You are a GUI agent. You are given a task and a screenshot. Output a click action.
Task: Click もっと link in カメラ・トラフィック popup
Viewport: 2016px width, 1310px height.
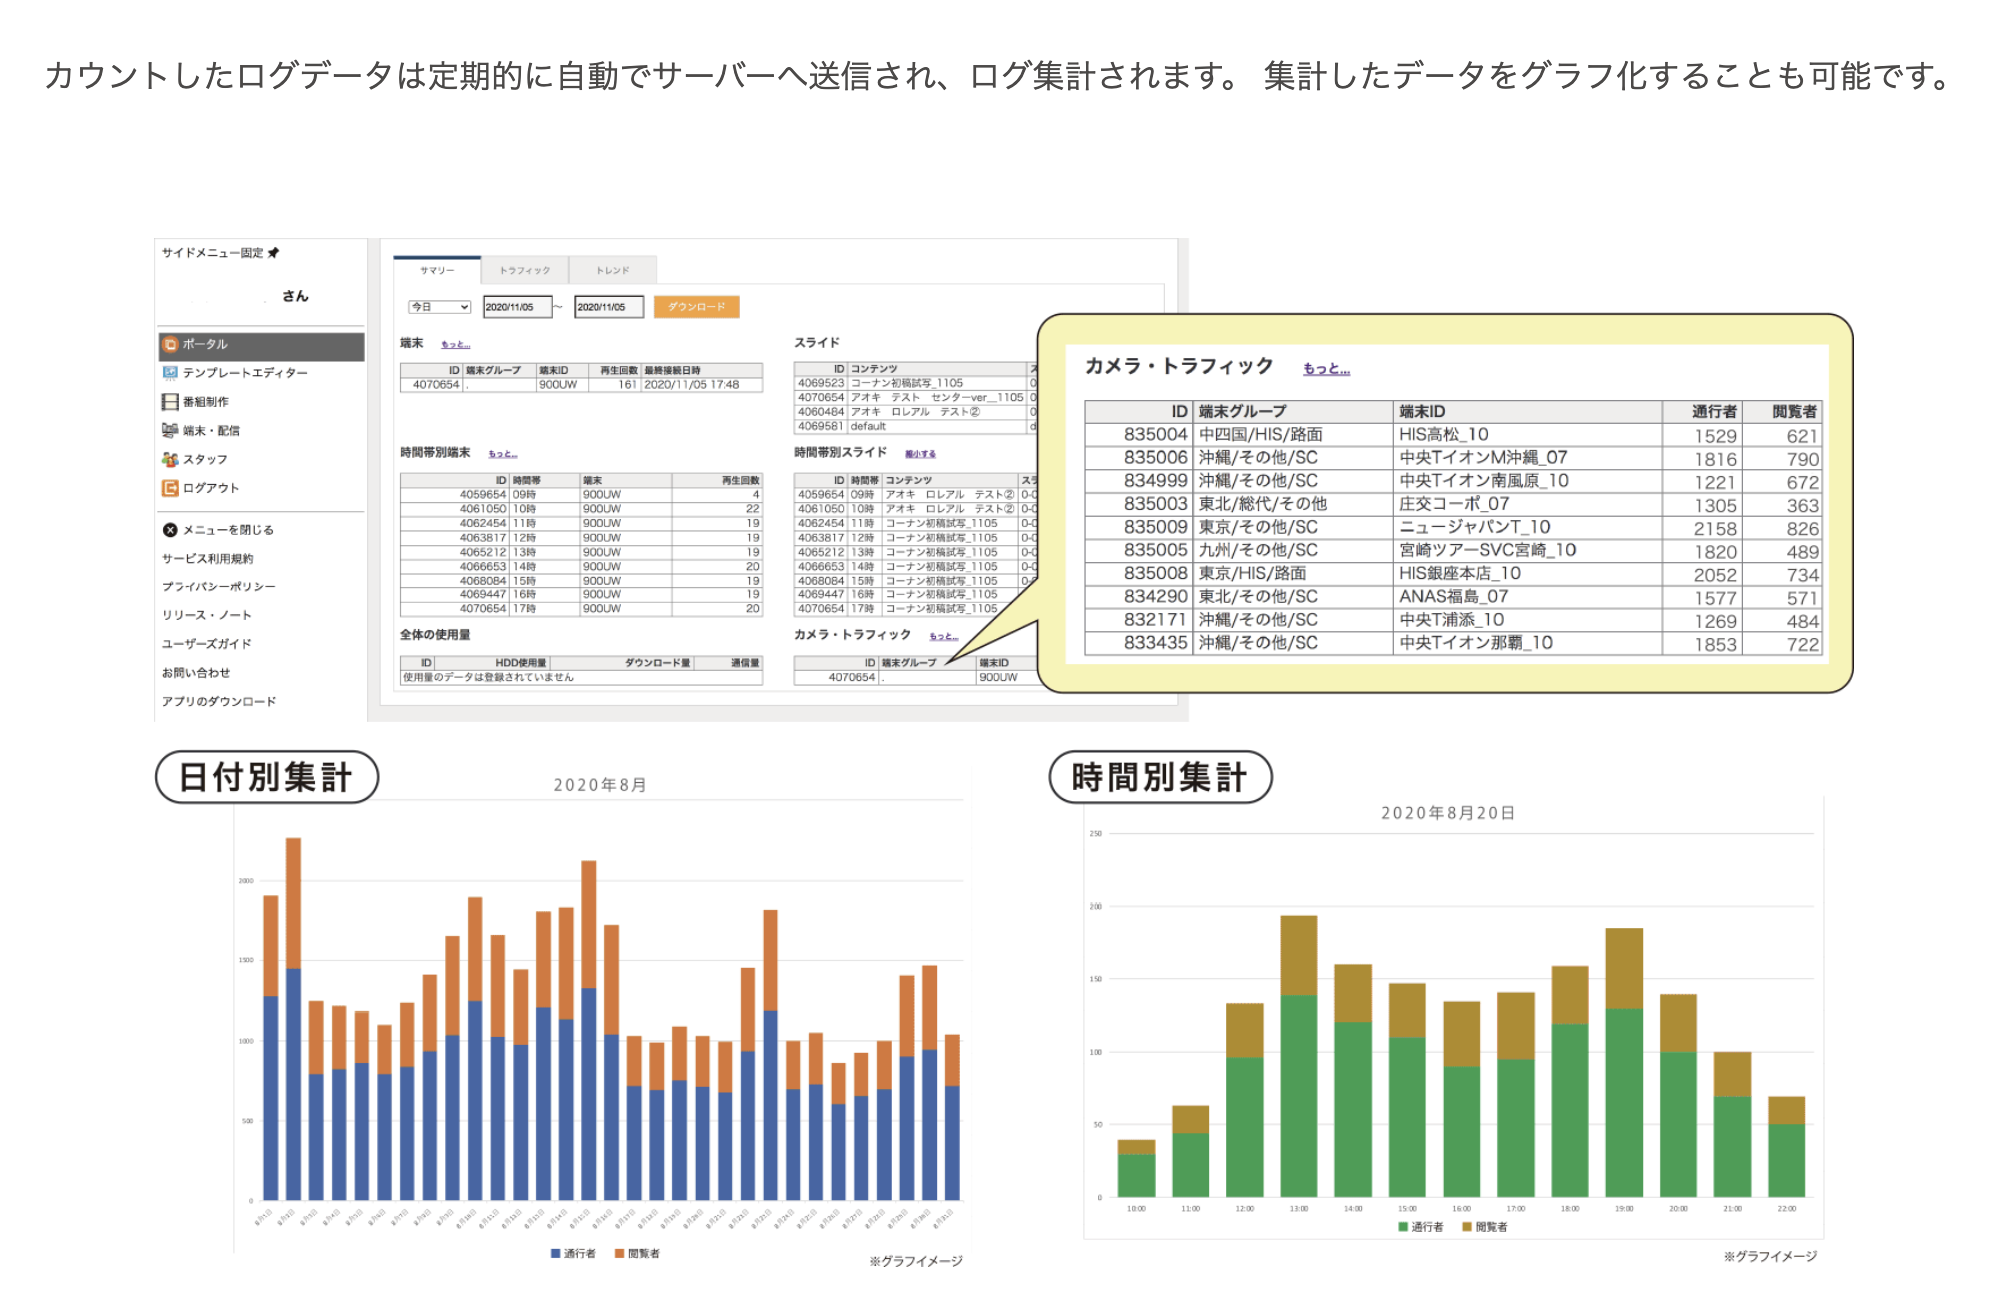click(x=1326, y=369)
